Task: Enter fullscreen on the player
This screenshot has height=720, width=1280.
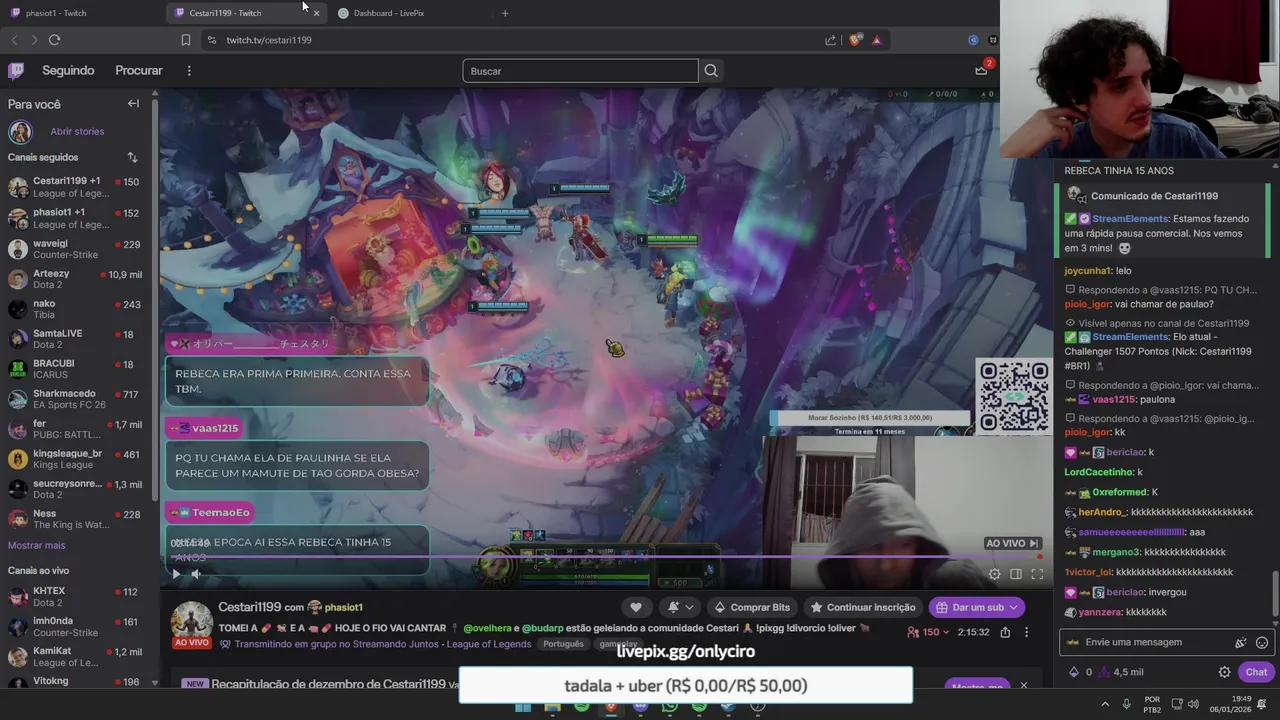Action: click(x=1037, y=574)
